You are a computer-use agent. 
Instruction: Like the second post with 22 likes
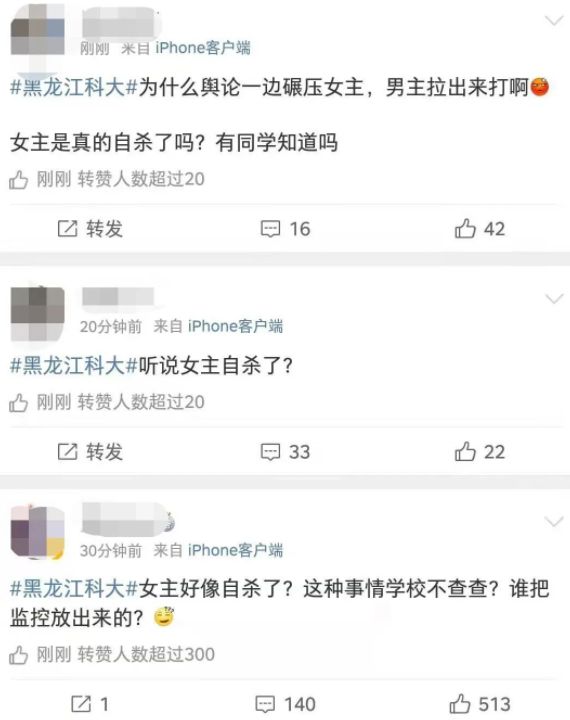click(480, 452)
